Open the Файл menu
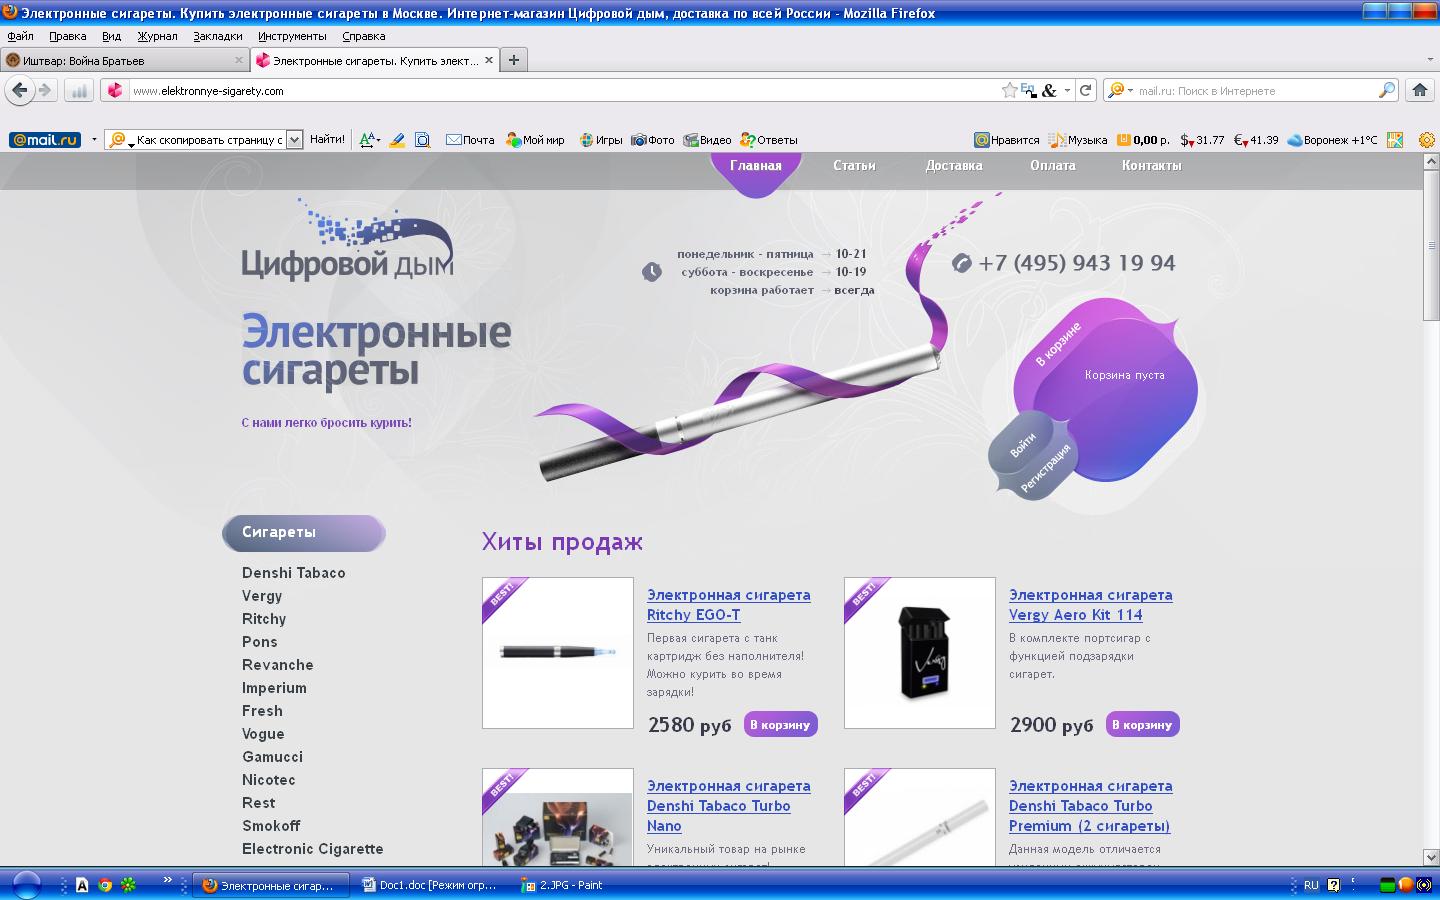This screenshot has height=900, width=1440. [20, 36]
